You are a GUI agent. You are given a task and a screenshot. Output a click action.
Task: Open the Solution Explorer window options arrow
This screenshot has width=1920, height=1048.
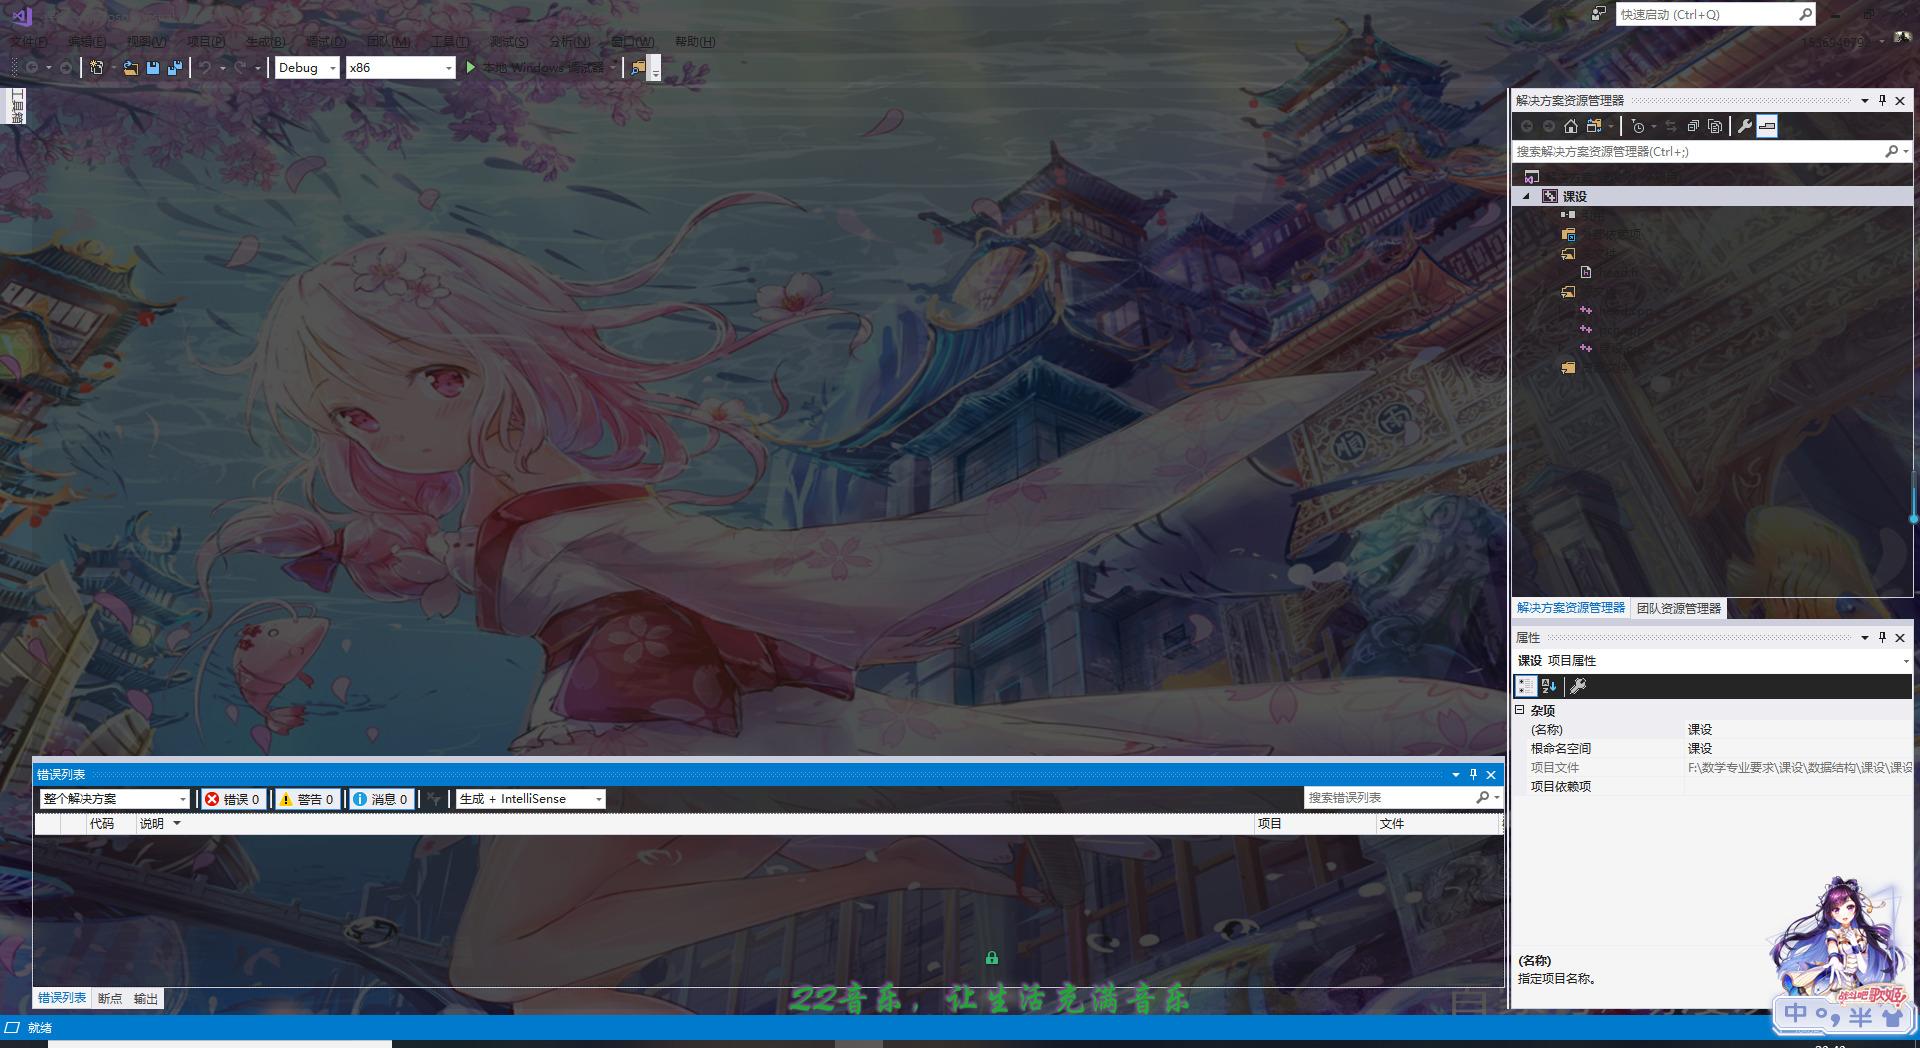click(x=1865, y=101)
